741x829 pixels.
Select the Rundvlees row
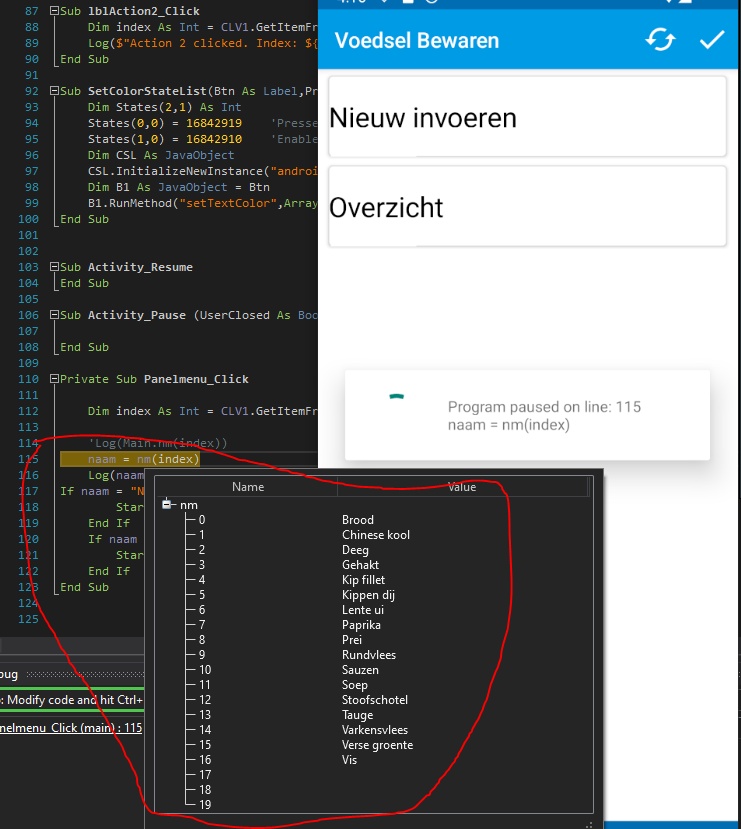pyautogui.click(x=374, y=655)
